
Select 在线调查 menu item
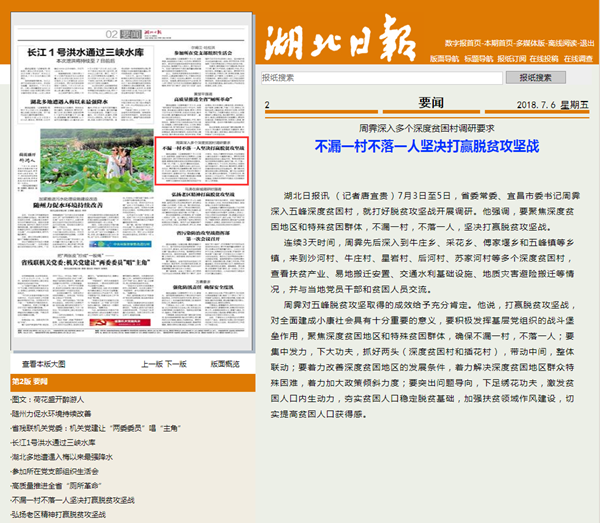578,59
